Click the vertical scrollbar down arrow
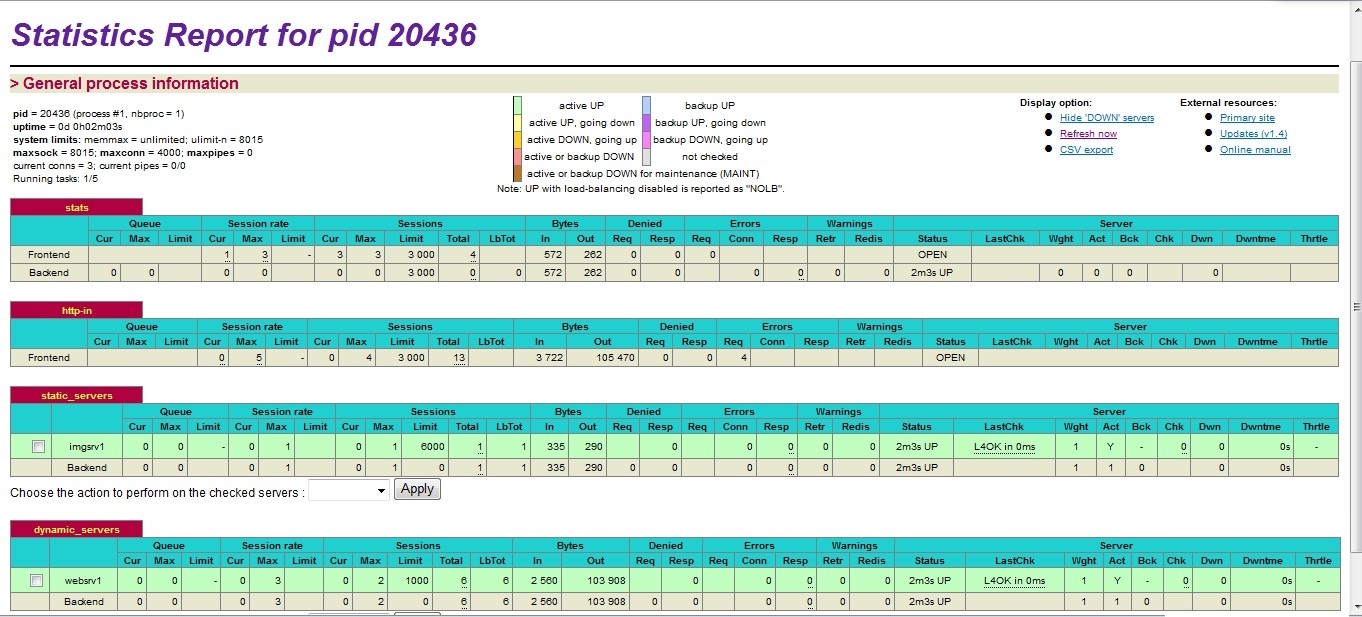Screen dimensions: 1362x617 (1354, 607)
